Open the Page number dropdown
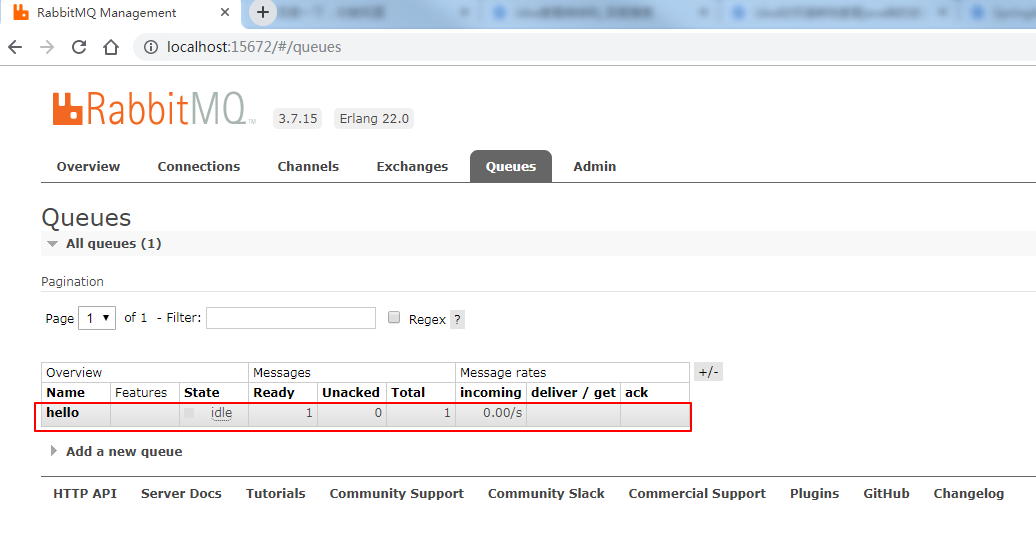The width and height of the screenshot is (1036, 541). click(97, 318)
